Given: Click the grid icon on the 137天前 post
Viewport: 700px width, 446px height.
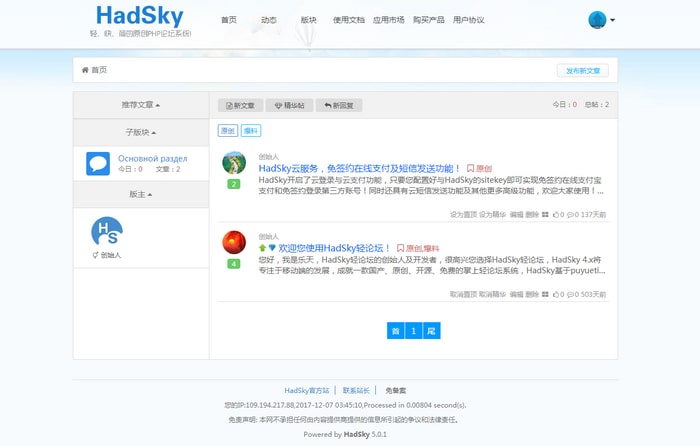Looking at the screenshot, I should tap(545, 215).
